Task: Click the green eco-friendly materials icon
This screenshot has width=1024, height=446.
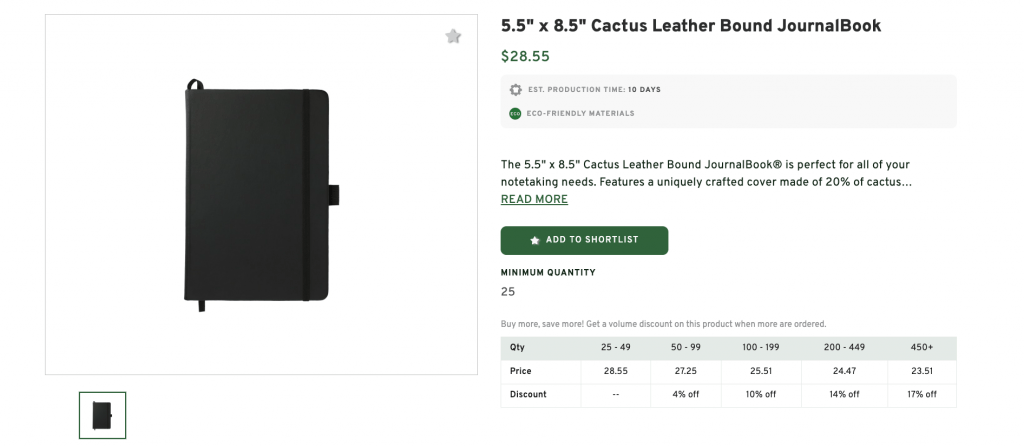Action: tap(516, 114)
